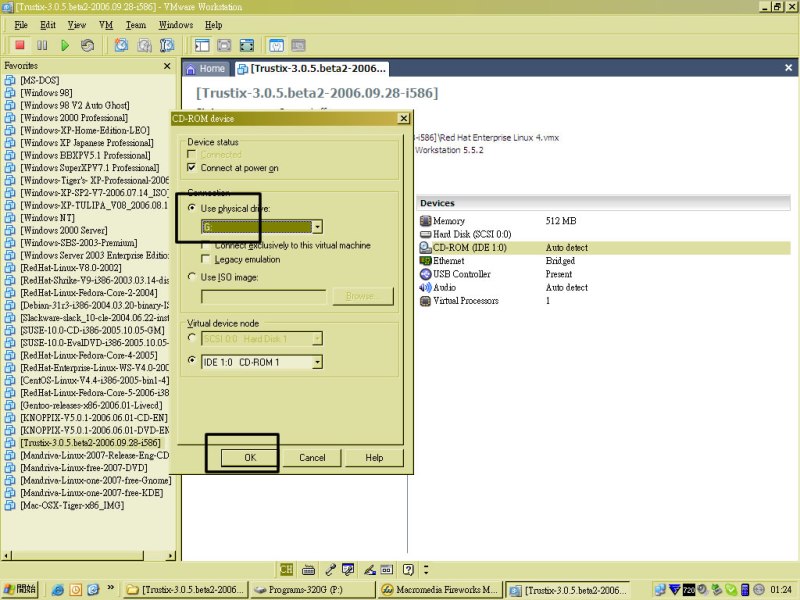Open the Windows menu

click(176, 25)
